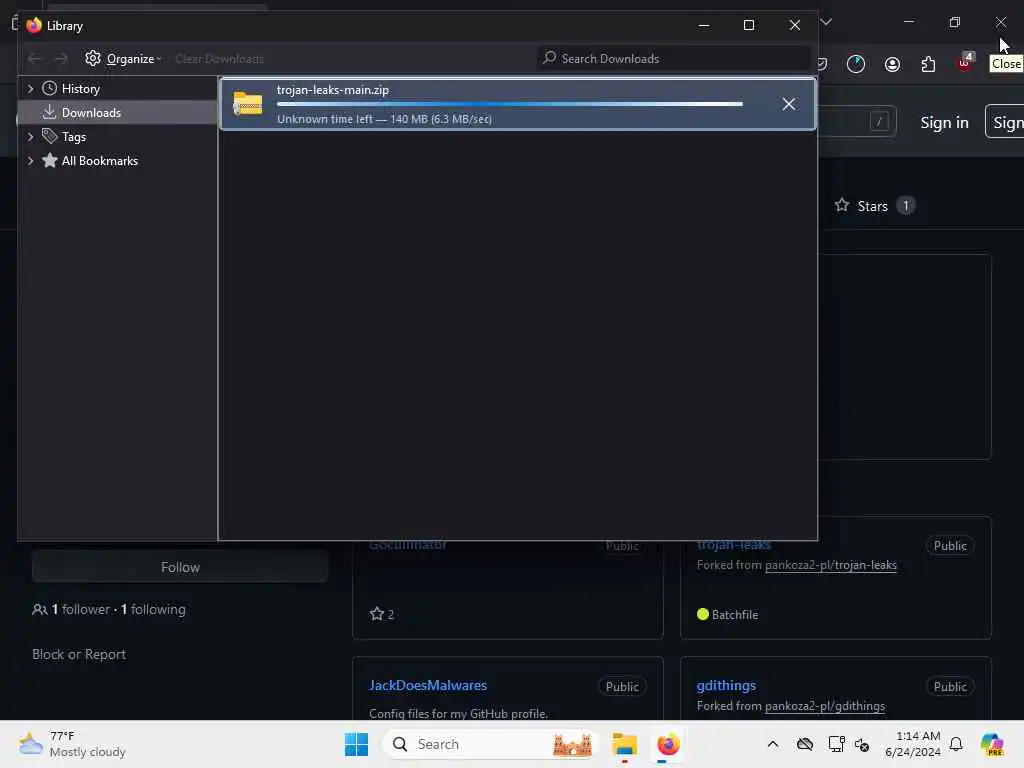Open the Firefox tab list chevron
This screenshot has height=768, width=1024.
[826, 22]
